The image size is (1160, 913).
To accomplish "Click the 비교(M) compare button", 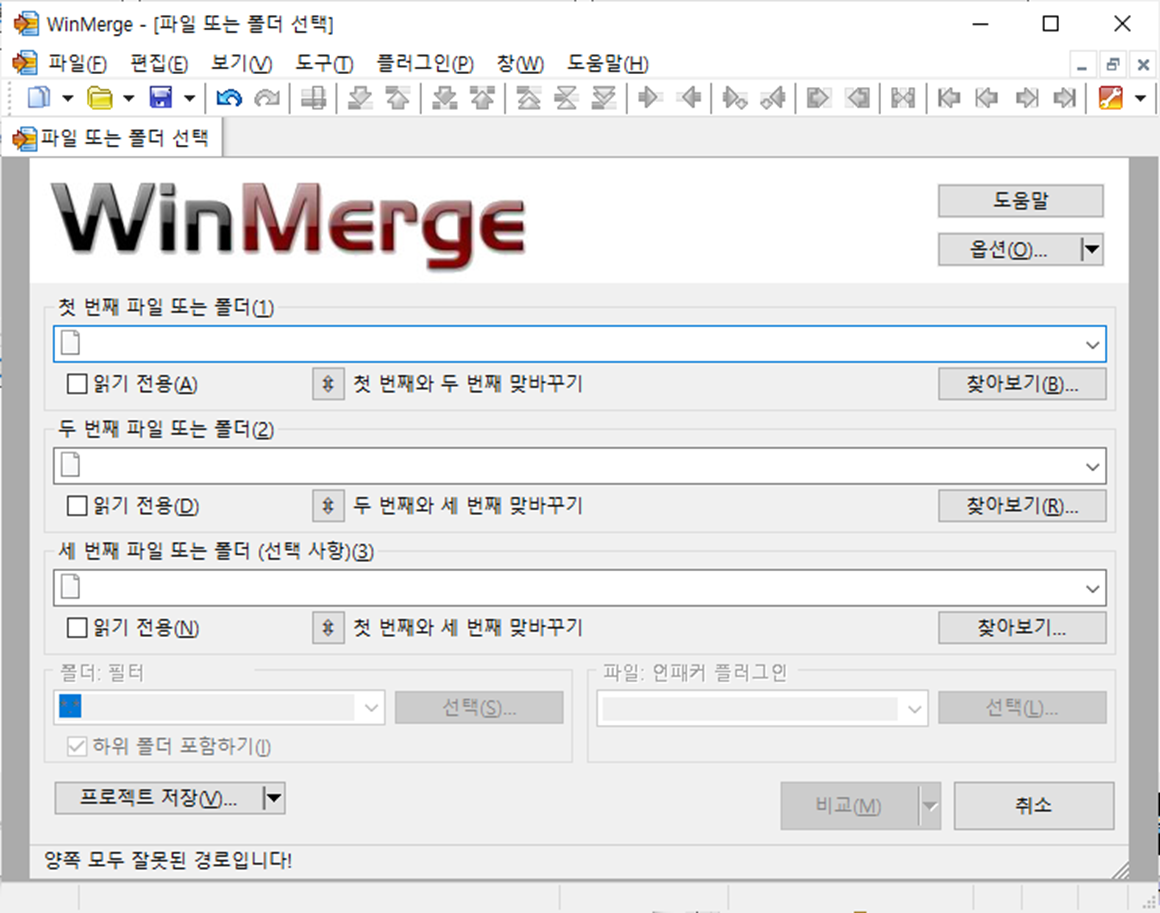I will click(x=849, y=806).
